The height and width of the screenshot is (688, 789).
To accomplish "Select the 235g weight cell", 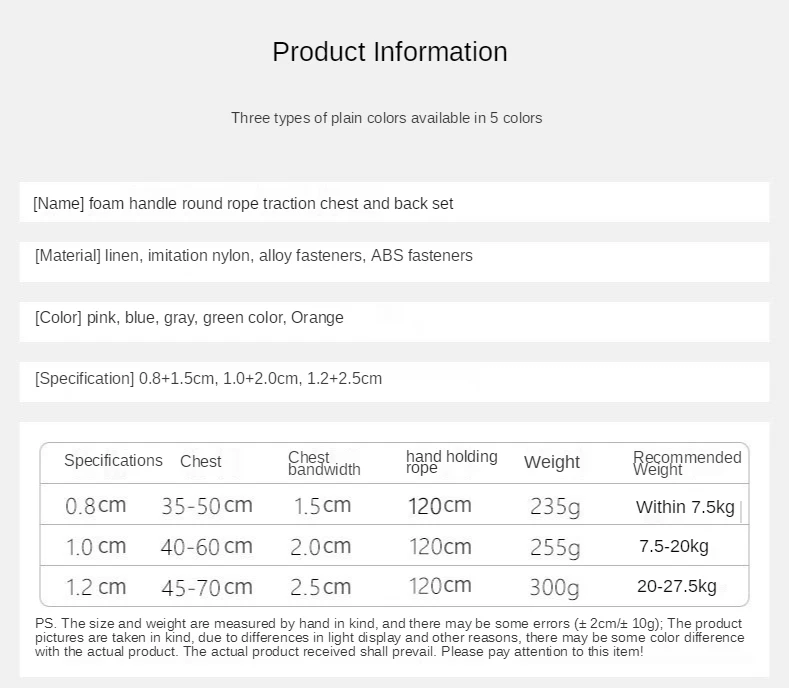I will [555, 507].
